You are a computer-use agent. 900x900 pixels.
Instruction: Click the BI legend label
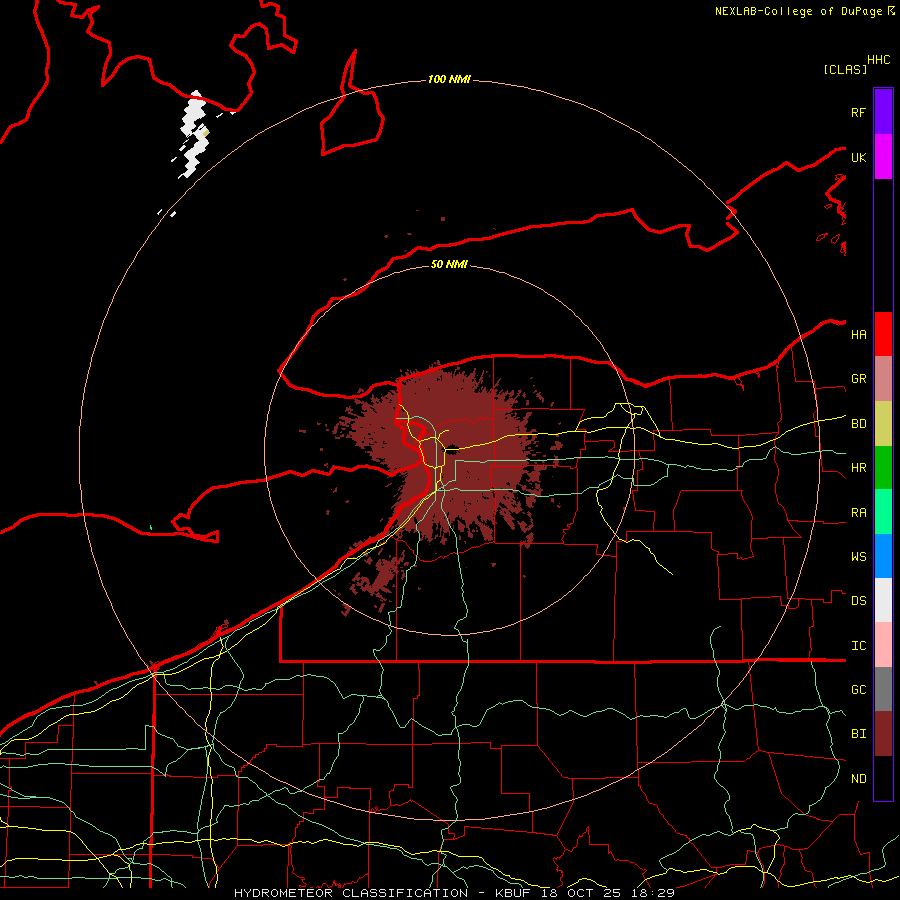[858, 734]
